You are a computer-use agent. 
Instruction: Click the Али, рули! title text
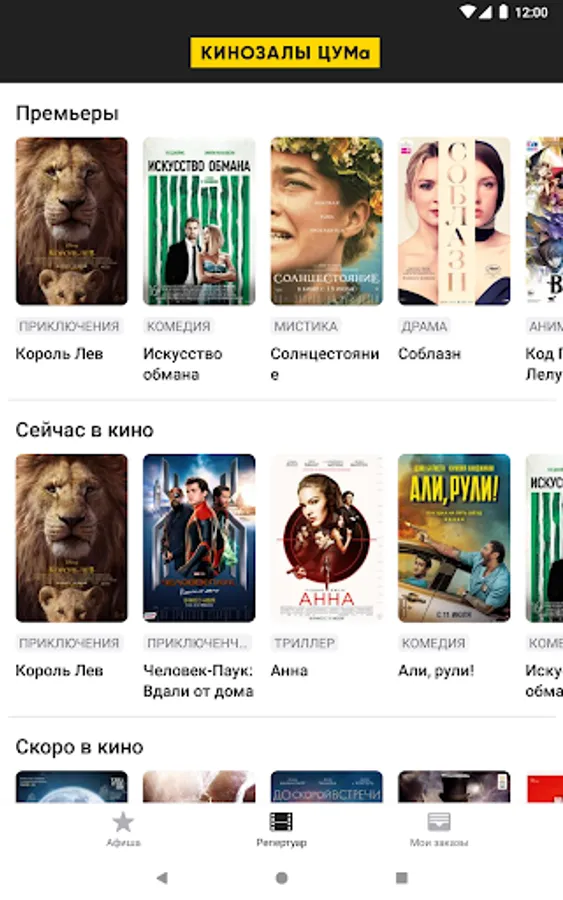pyautogui.click(x=436, y=670)
